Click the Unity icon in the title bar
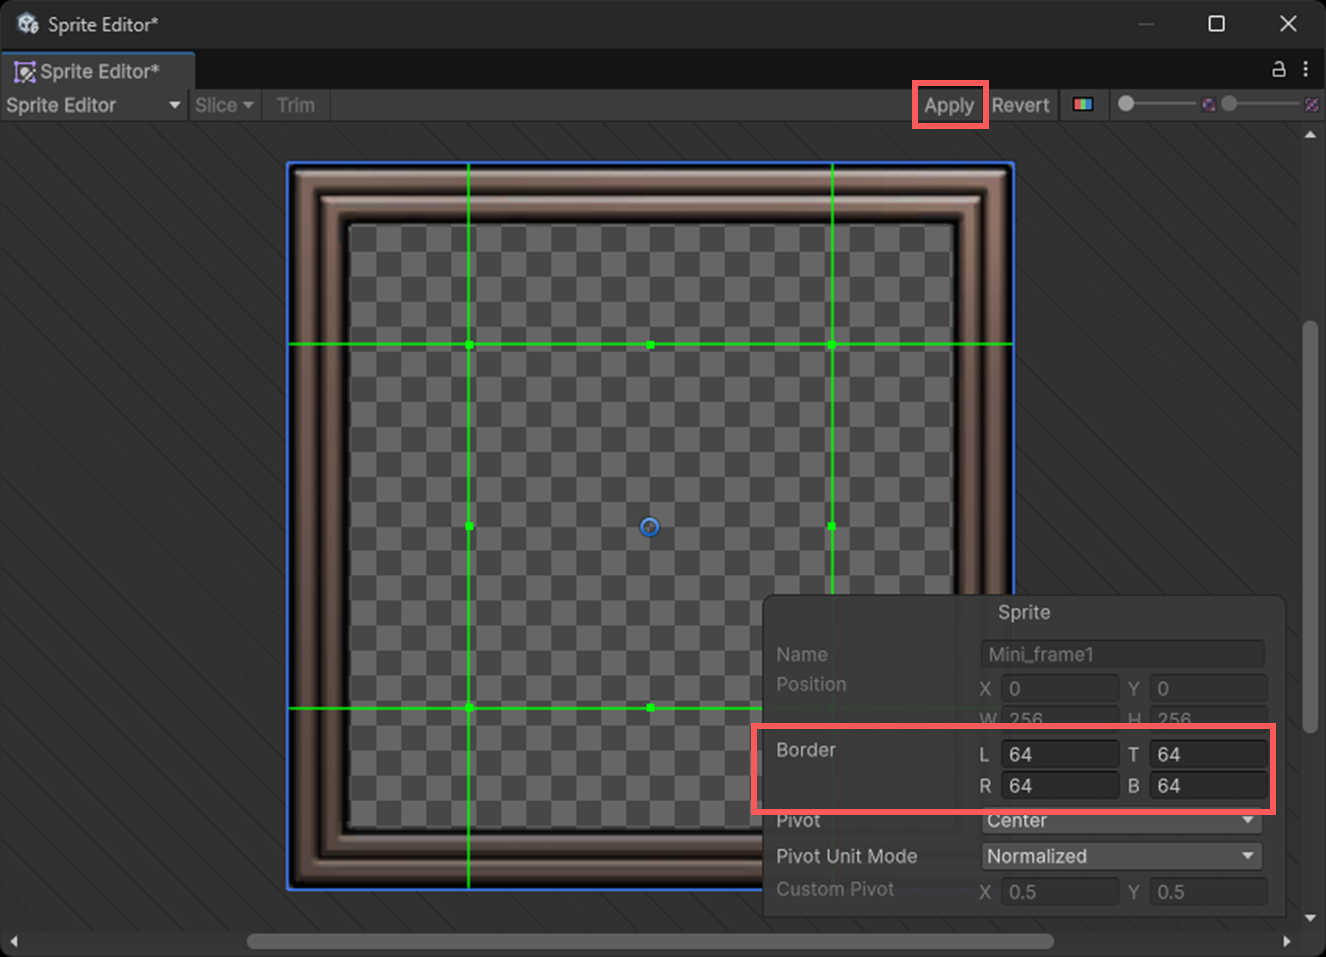This screenshot has width=1326, height=957. pyautogui.click(x=28, y=24)
